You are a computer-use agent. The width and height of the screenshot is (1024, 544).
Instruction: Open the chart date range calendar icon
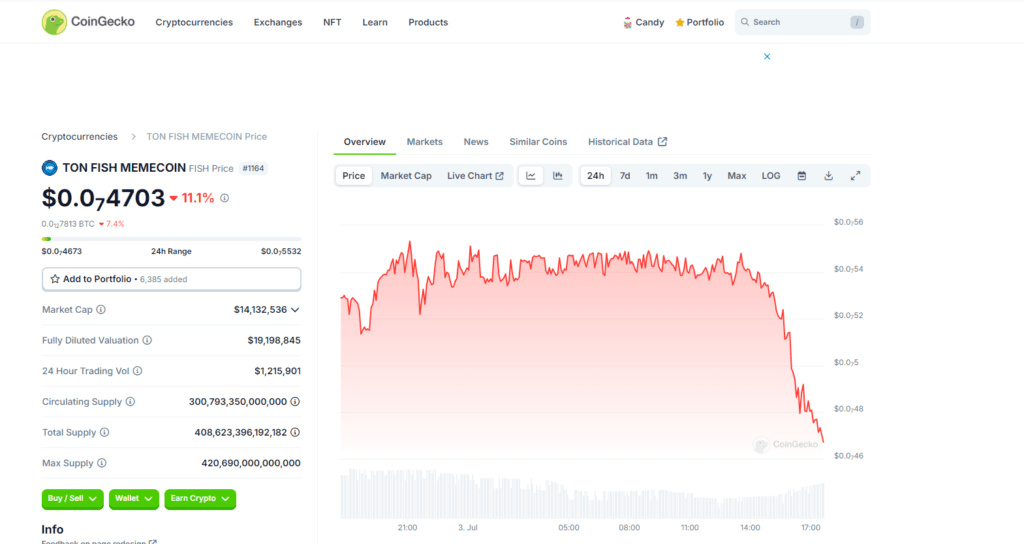click(801, 176)
